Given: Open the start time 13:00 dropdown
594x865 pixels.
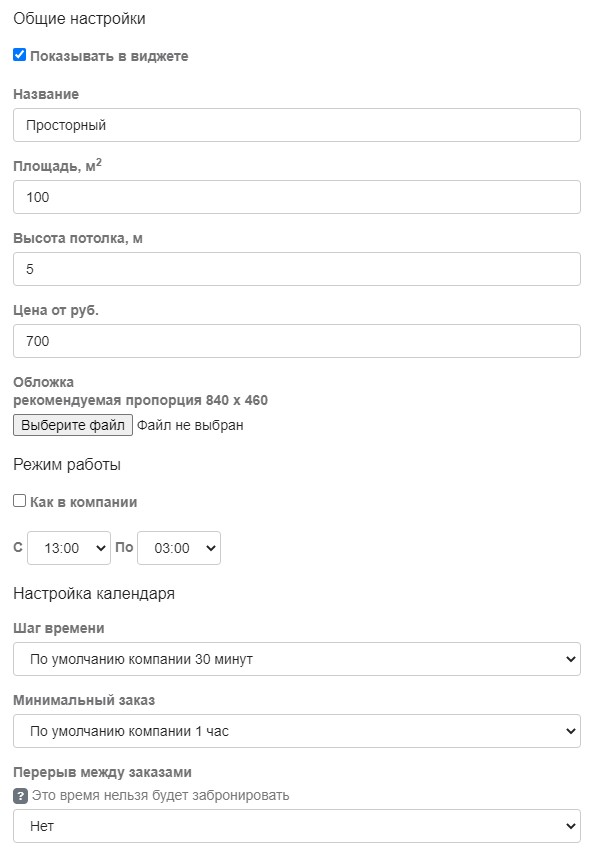Looking at the screenshot, I should point(69,548).
